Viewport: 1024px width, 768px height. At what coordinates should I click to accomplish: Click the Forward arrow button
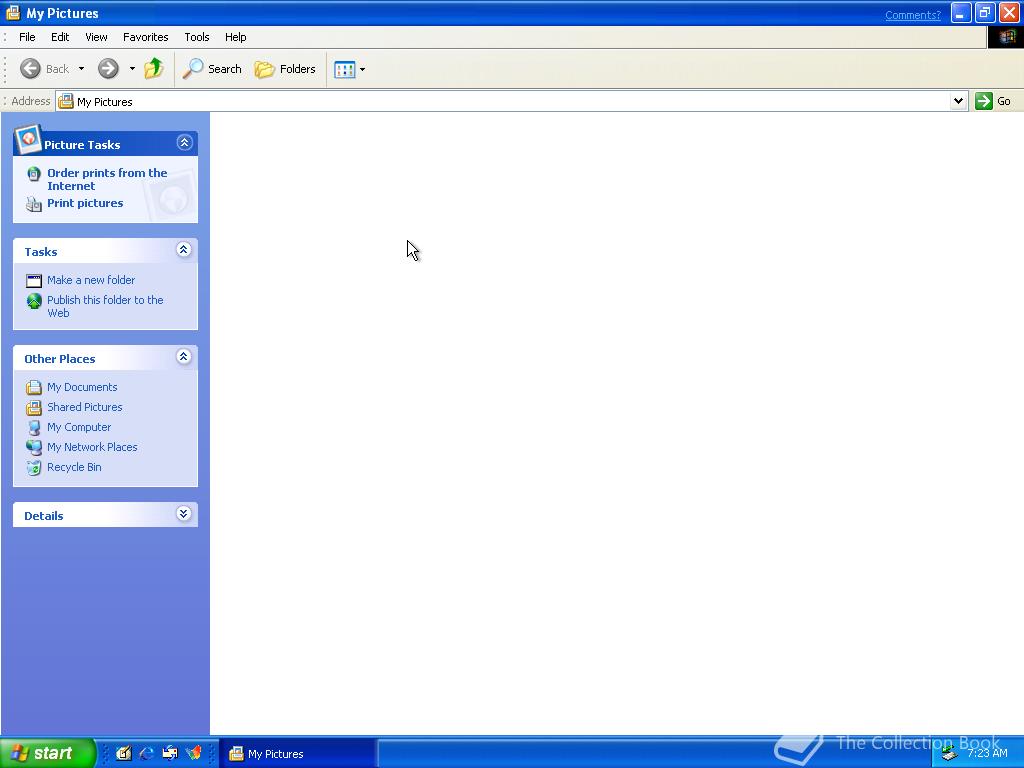(108, 69)
